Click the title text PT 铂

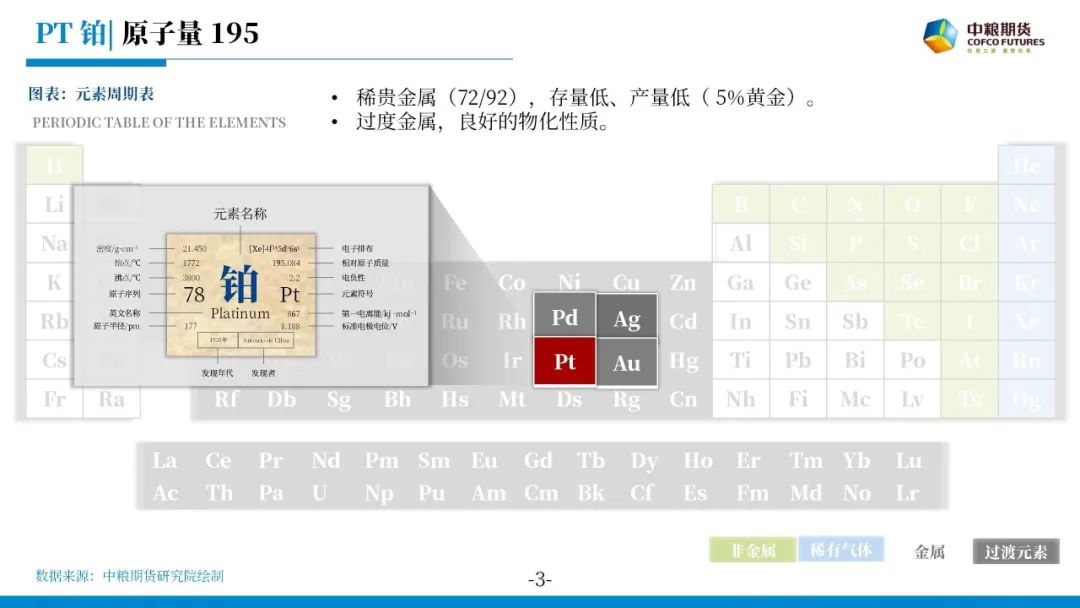pos(70,32)
